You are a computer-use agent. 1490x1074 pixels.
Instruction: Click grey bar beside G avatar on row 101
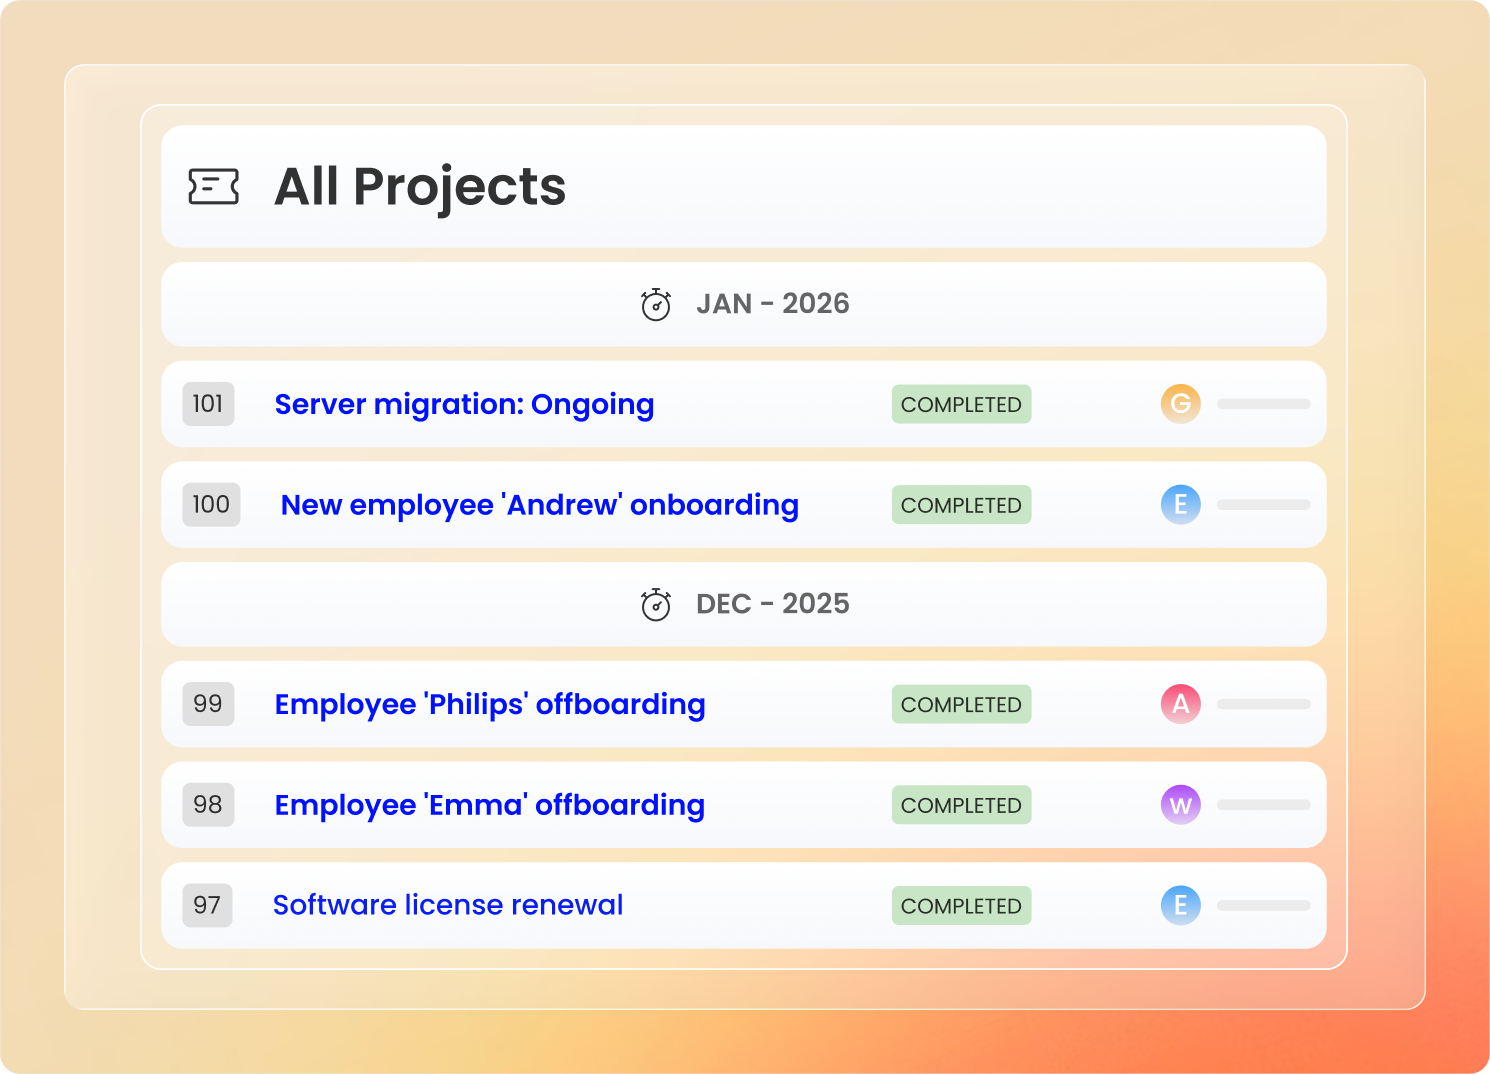click(x=1264, y=404)
